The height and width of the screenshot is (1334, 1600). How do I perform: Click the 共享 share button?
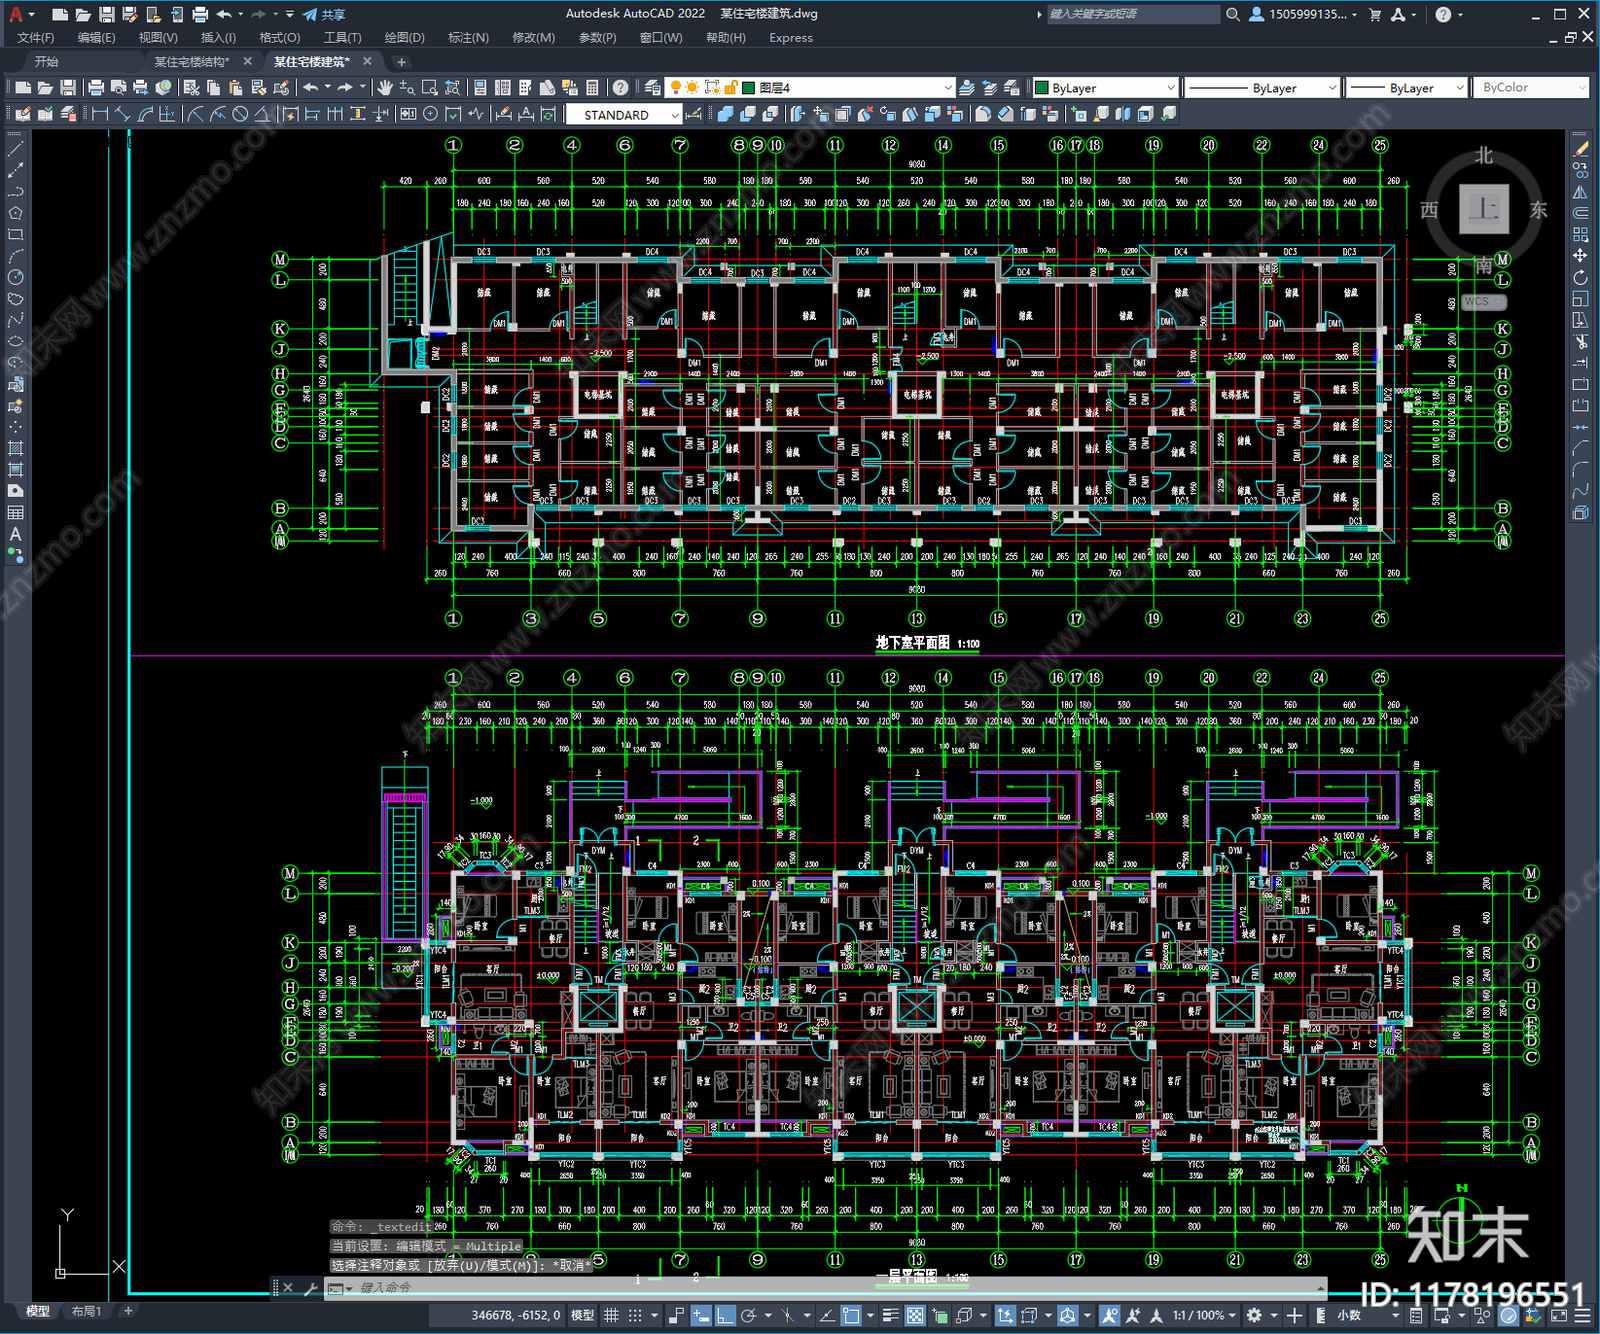[x=324, y=14]
